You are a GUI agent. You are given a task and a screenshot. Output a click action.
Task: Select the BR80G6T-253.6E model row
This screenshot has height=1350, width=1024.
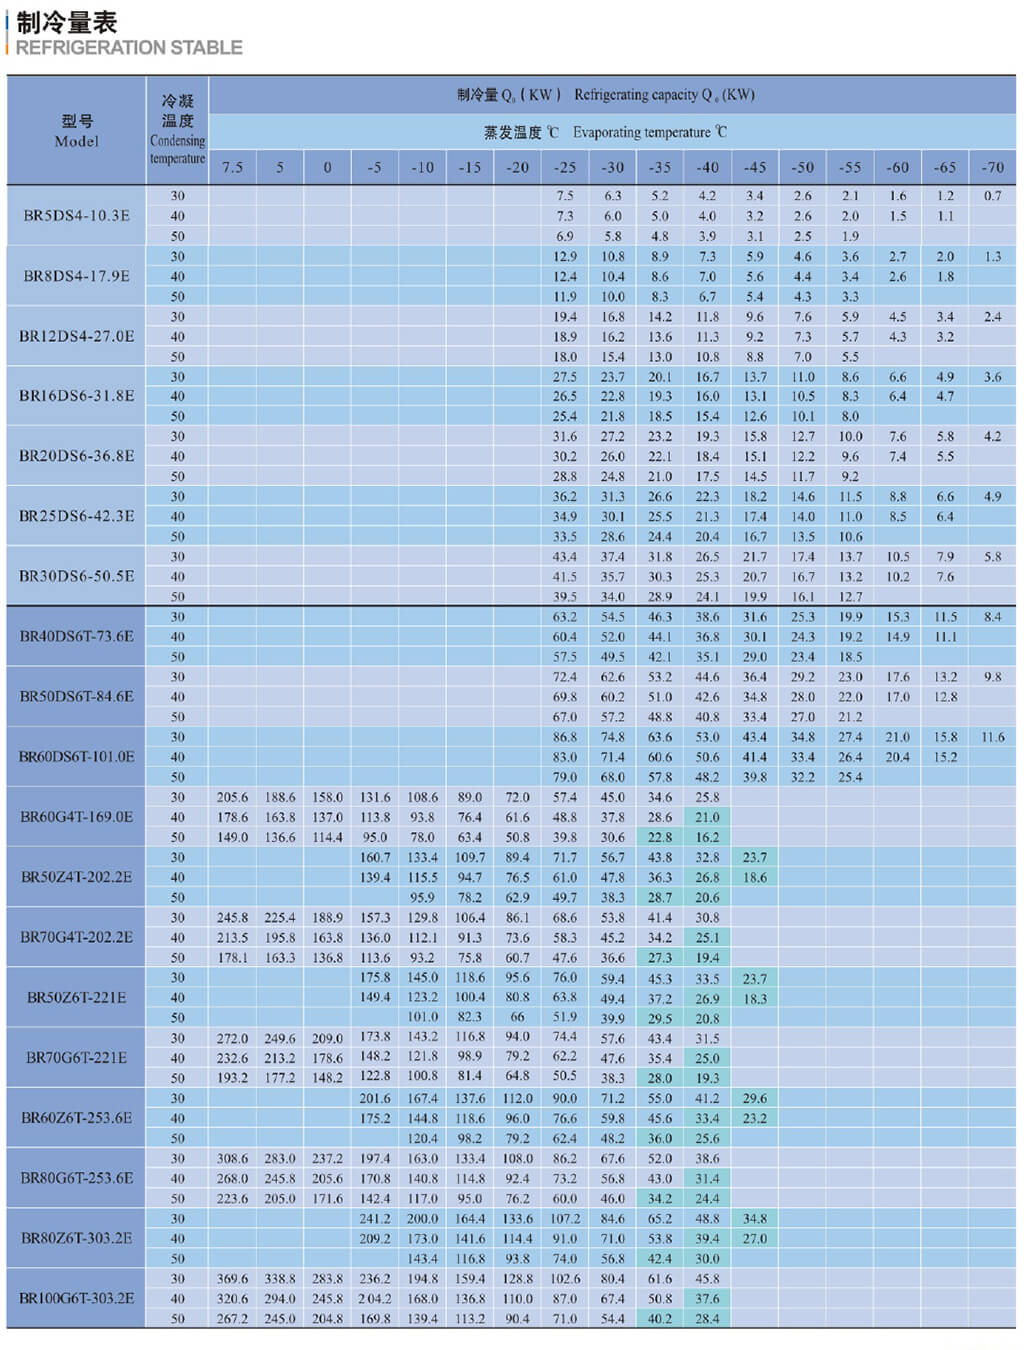point(77,1178)
